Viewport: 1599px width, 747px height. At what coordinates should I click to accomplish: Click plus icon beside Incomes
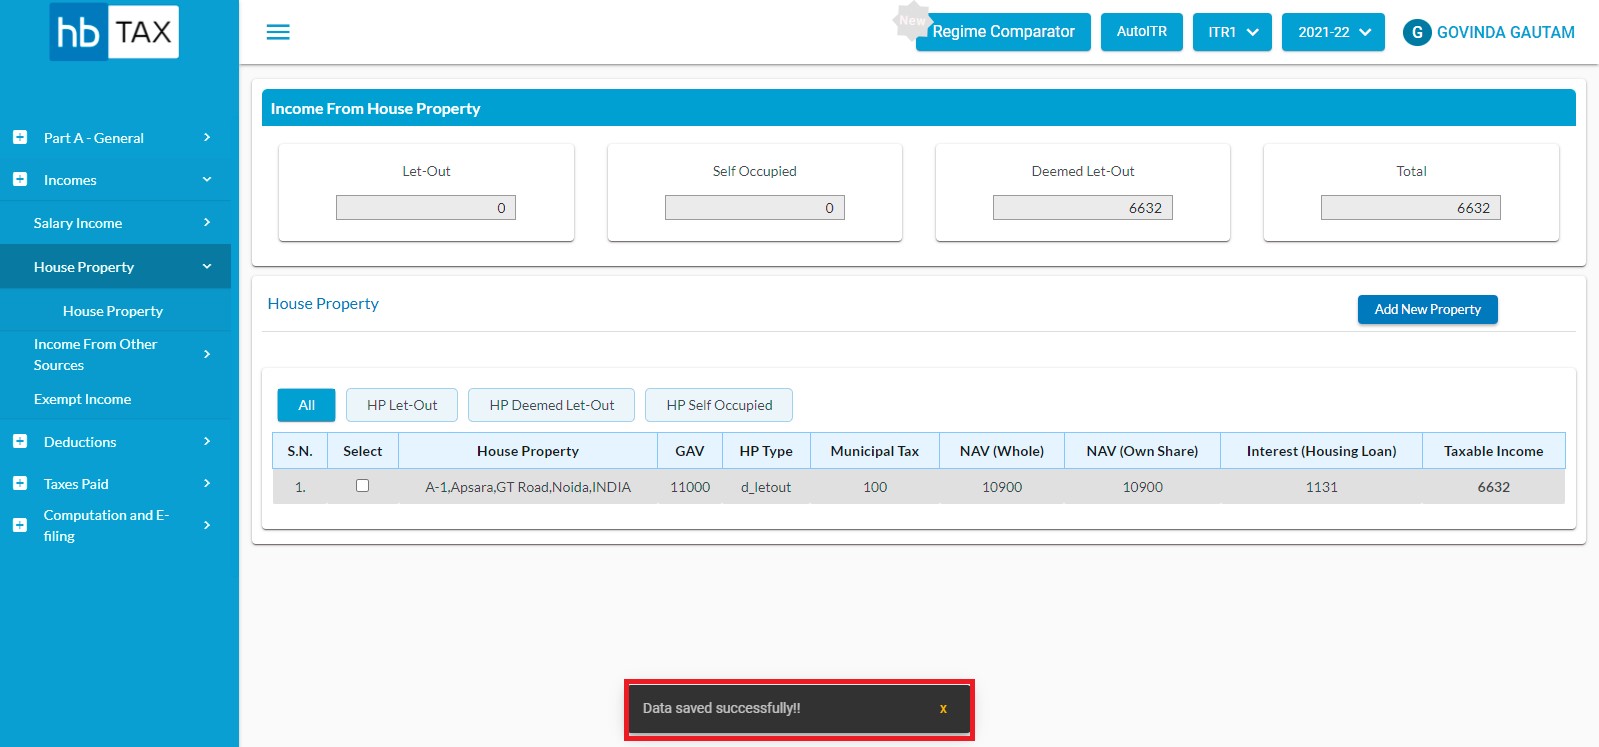(19, 179)
